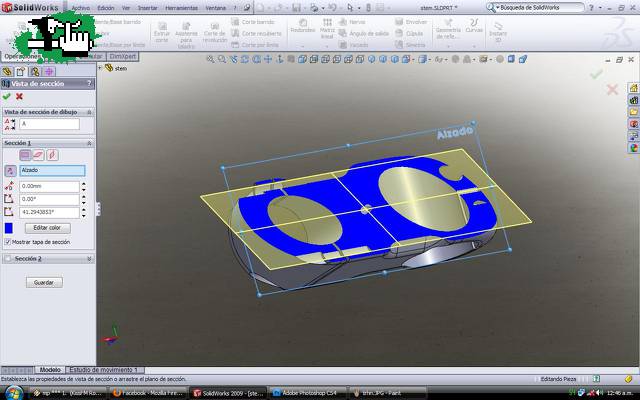Confirm section view with green checkmark in panel
The image size is (640, 400).
pos(7,96)
